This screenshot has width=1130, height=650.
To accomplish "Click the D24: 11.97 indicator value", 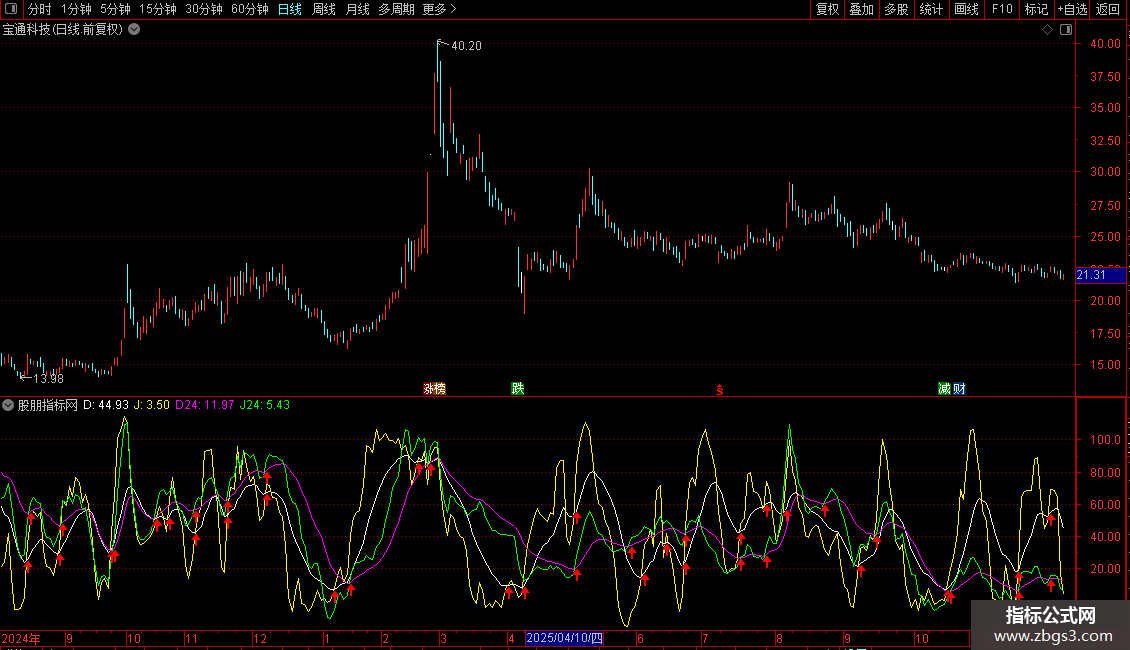I will coord(205,405).
